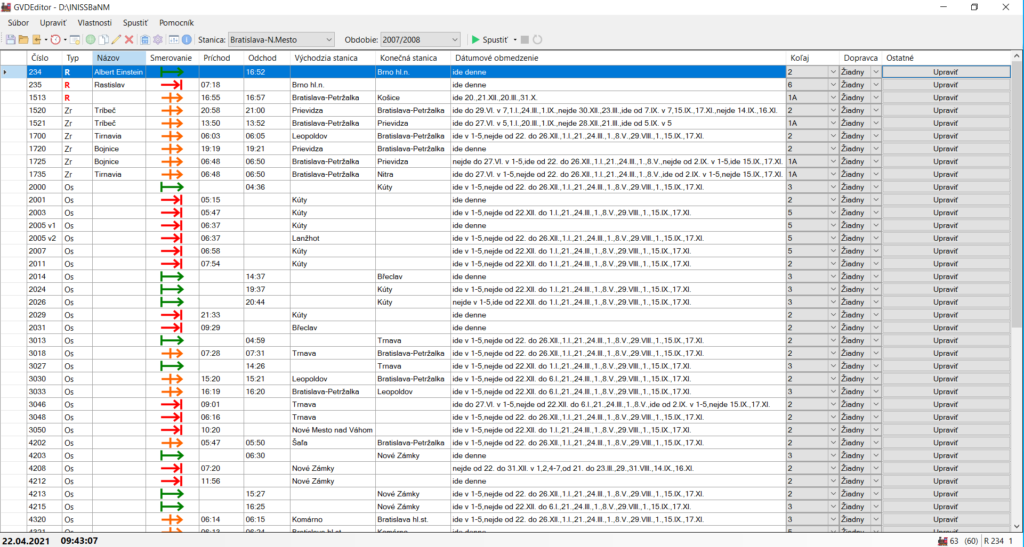The image size is (1024, 547).
Task: Click the green Spustiť play icon
Action: click(x=476, y=40)
